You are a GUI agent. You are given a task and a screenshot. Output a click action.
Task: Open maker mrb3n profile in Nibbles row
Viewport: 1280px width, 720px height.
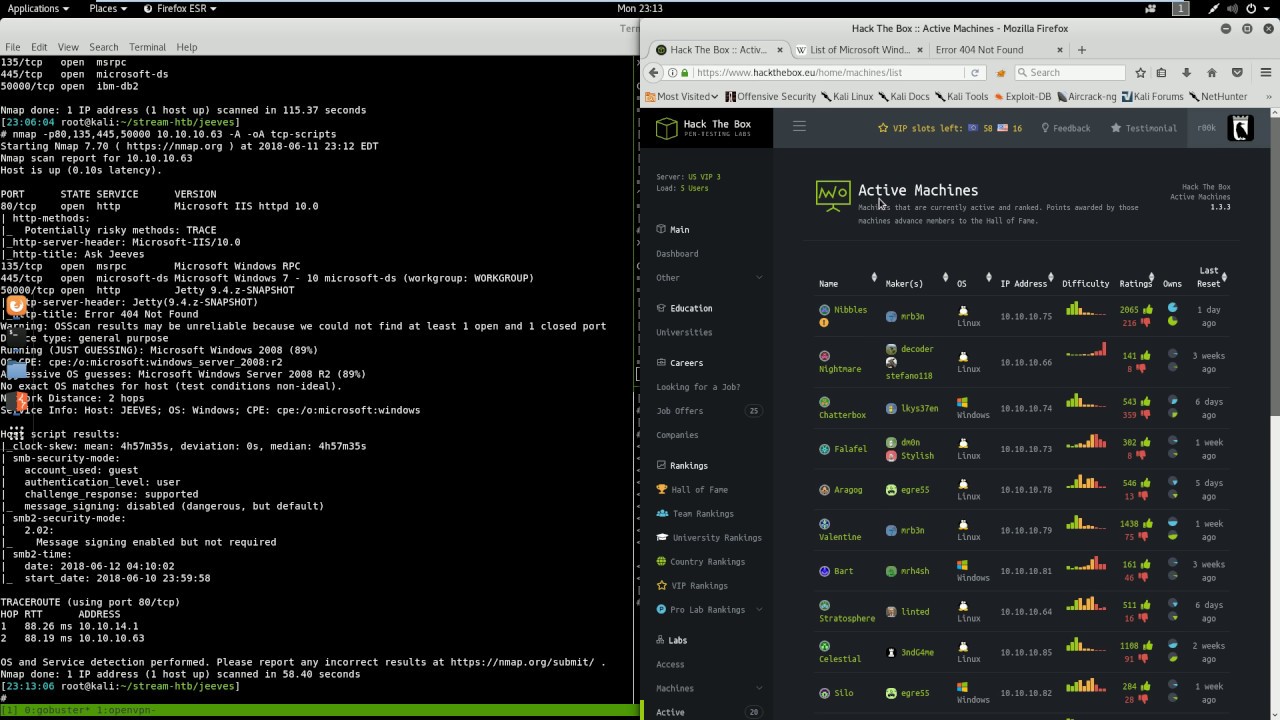(912, 316)
